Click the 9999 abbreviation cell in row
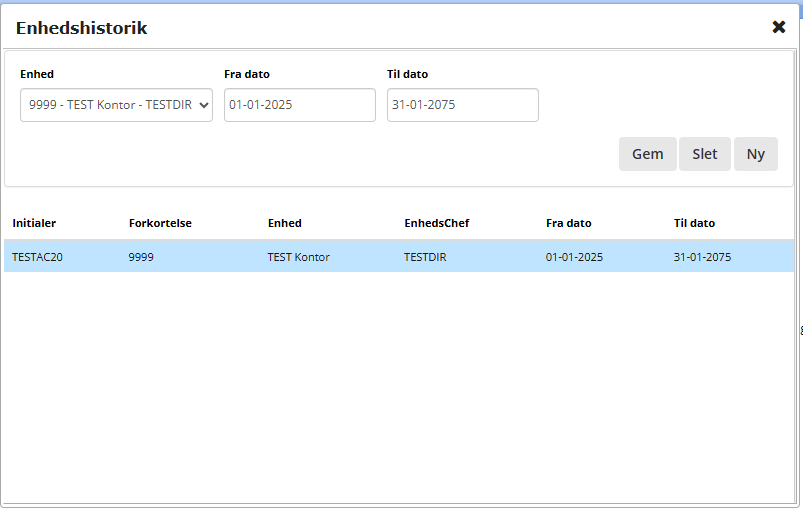Viewport: 803px width, 511px height. click(142, 257)
